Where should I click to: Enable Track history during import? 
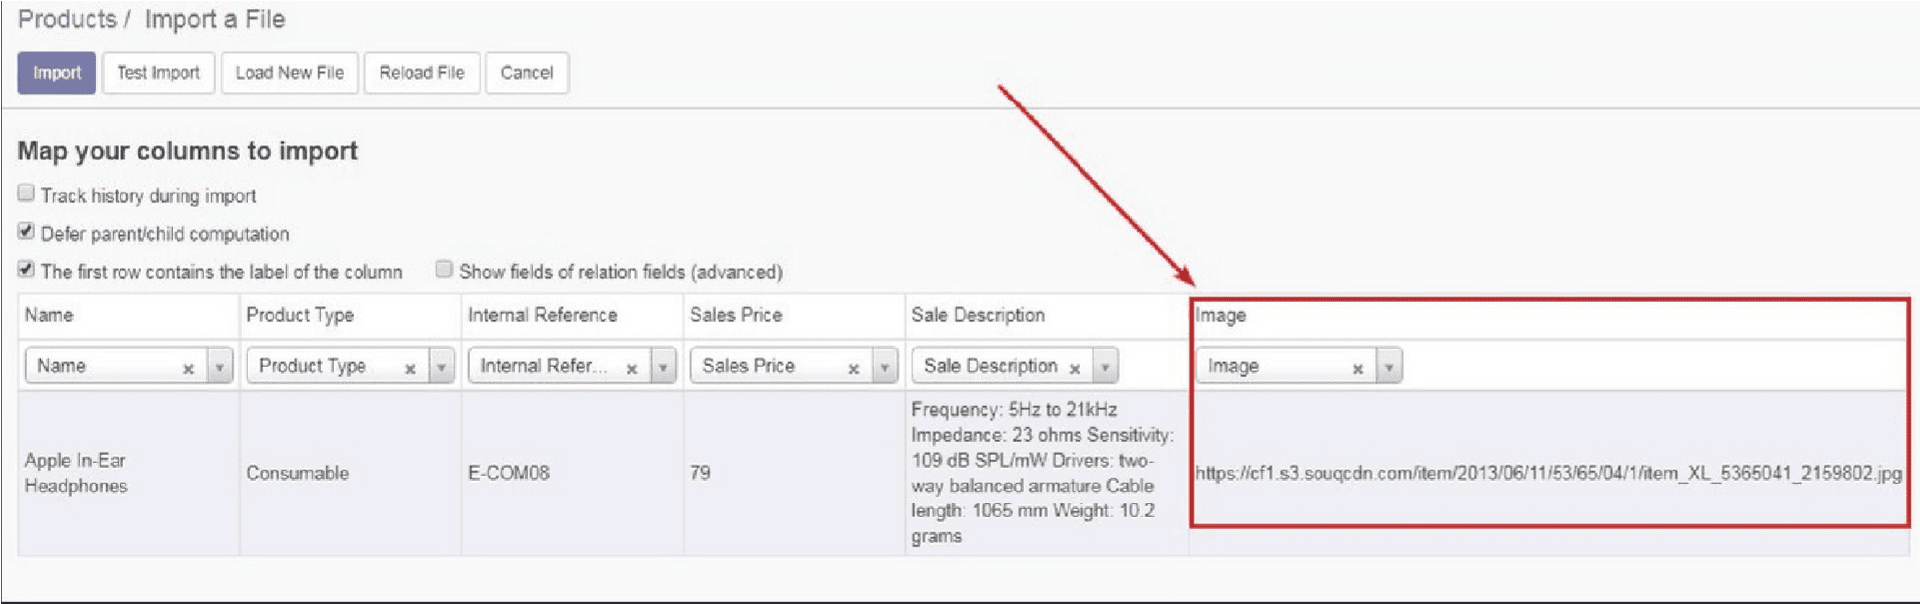pyautogui.click(x=26, y=193)
